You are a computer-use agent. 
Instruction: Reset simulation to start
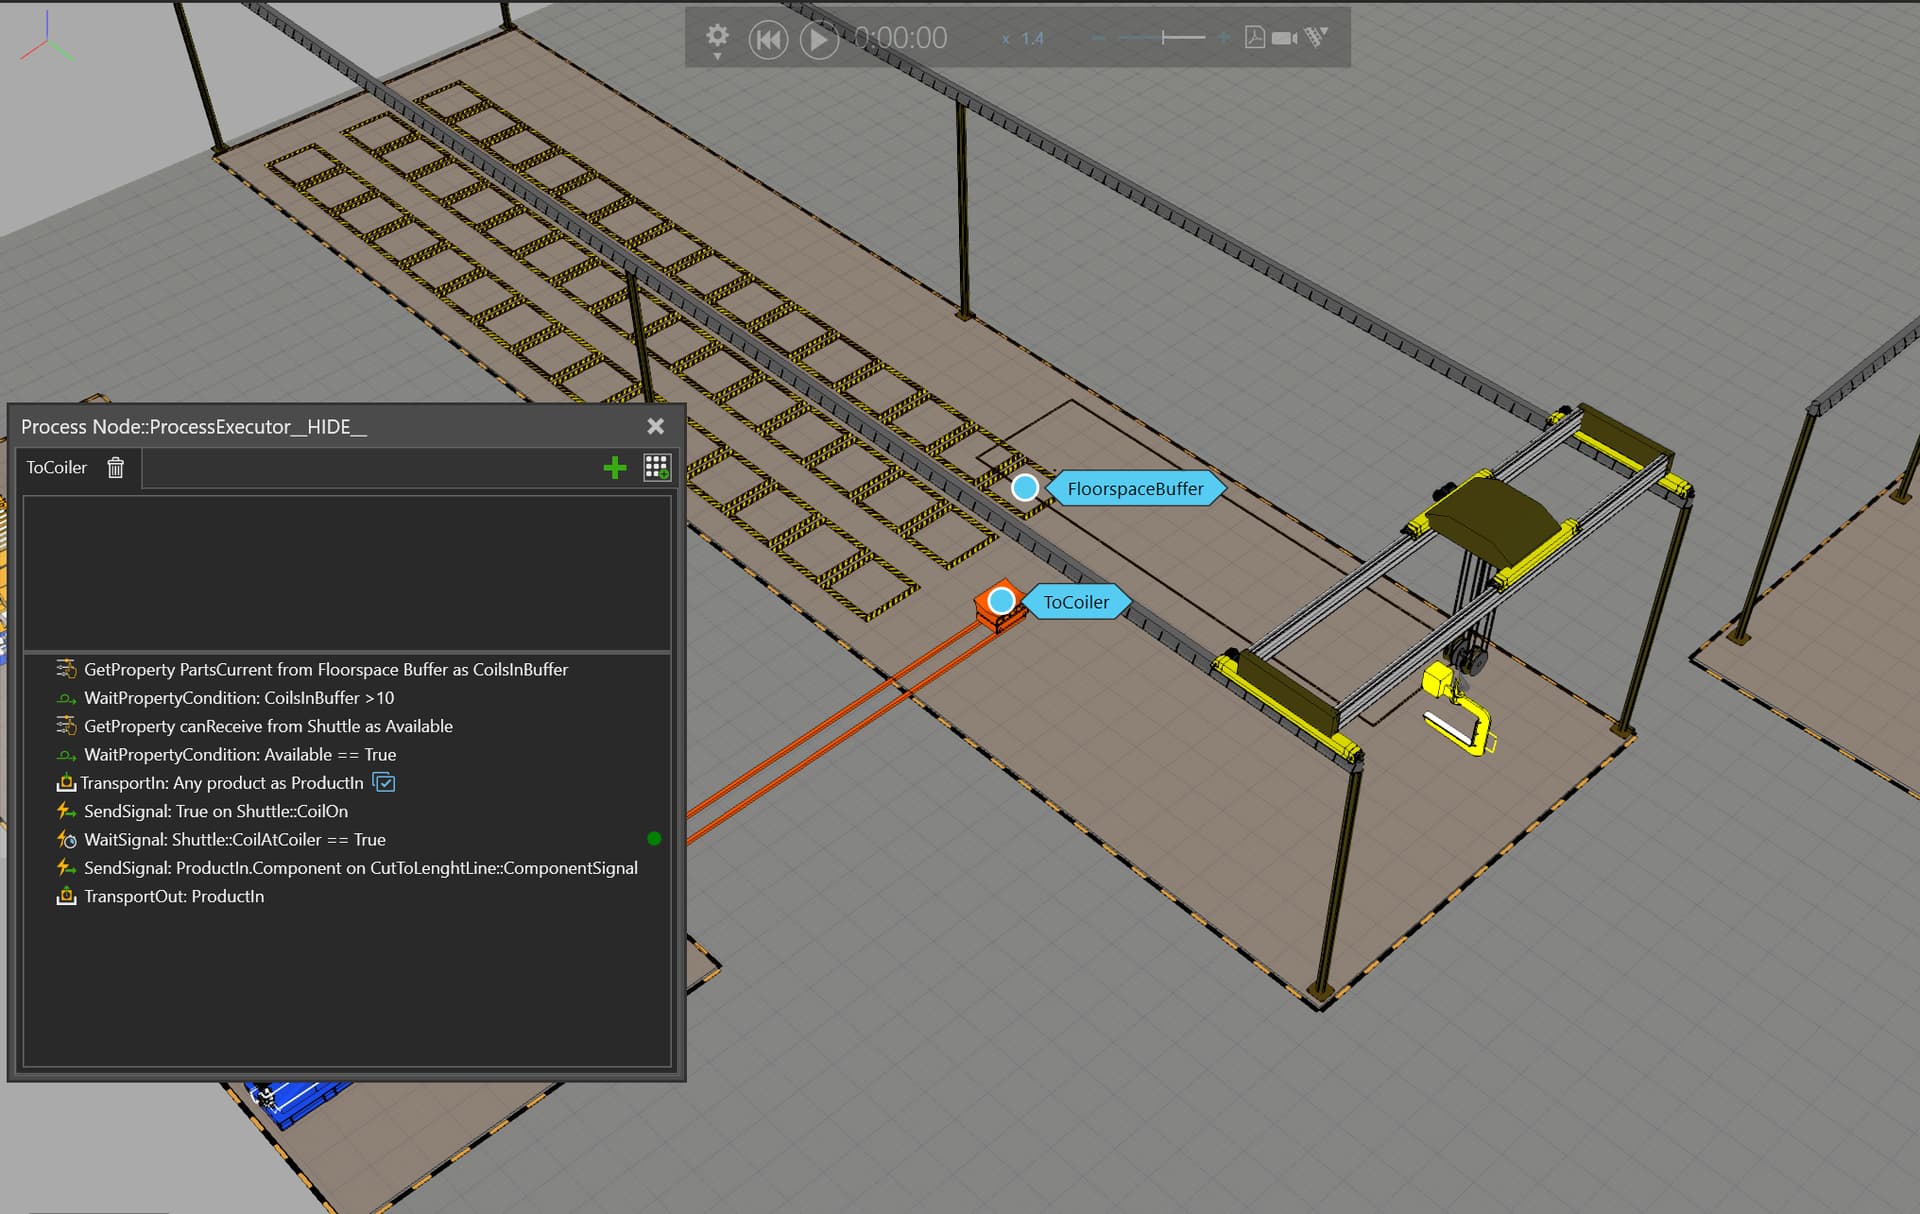coord(768,40)
